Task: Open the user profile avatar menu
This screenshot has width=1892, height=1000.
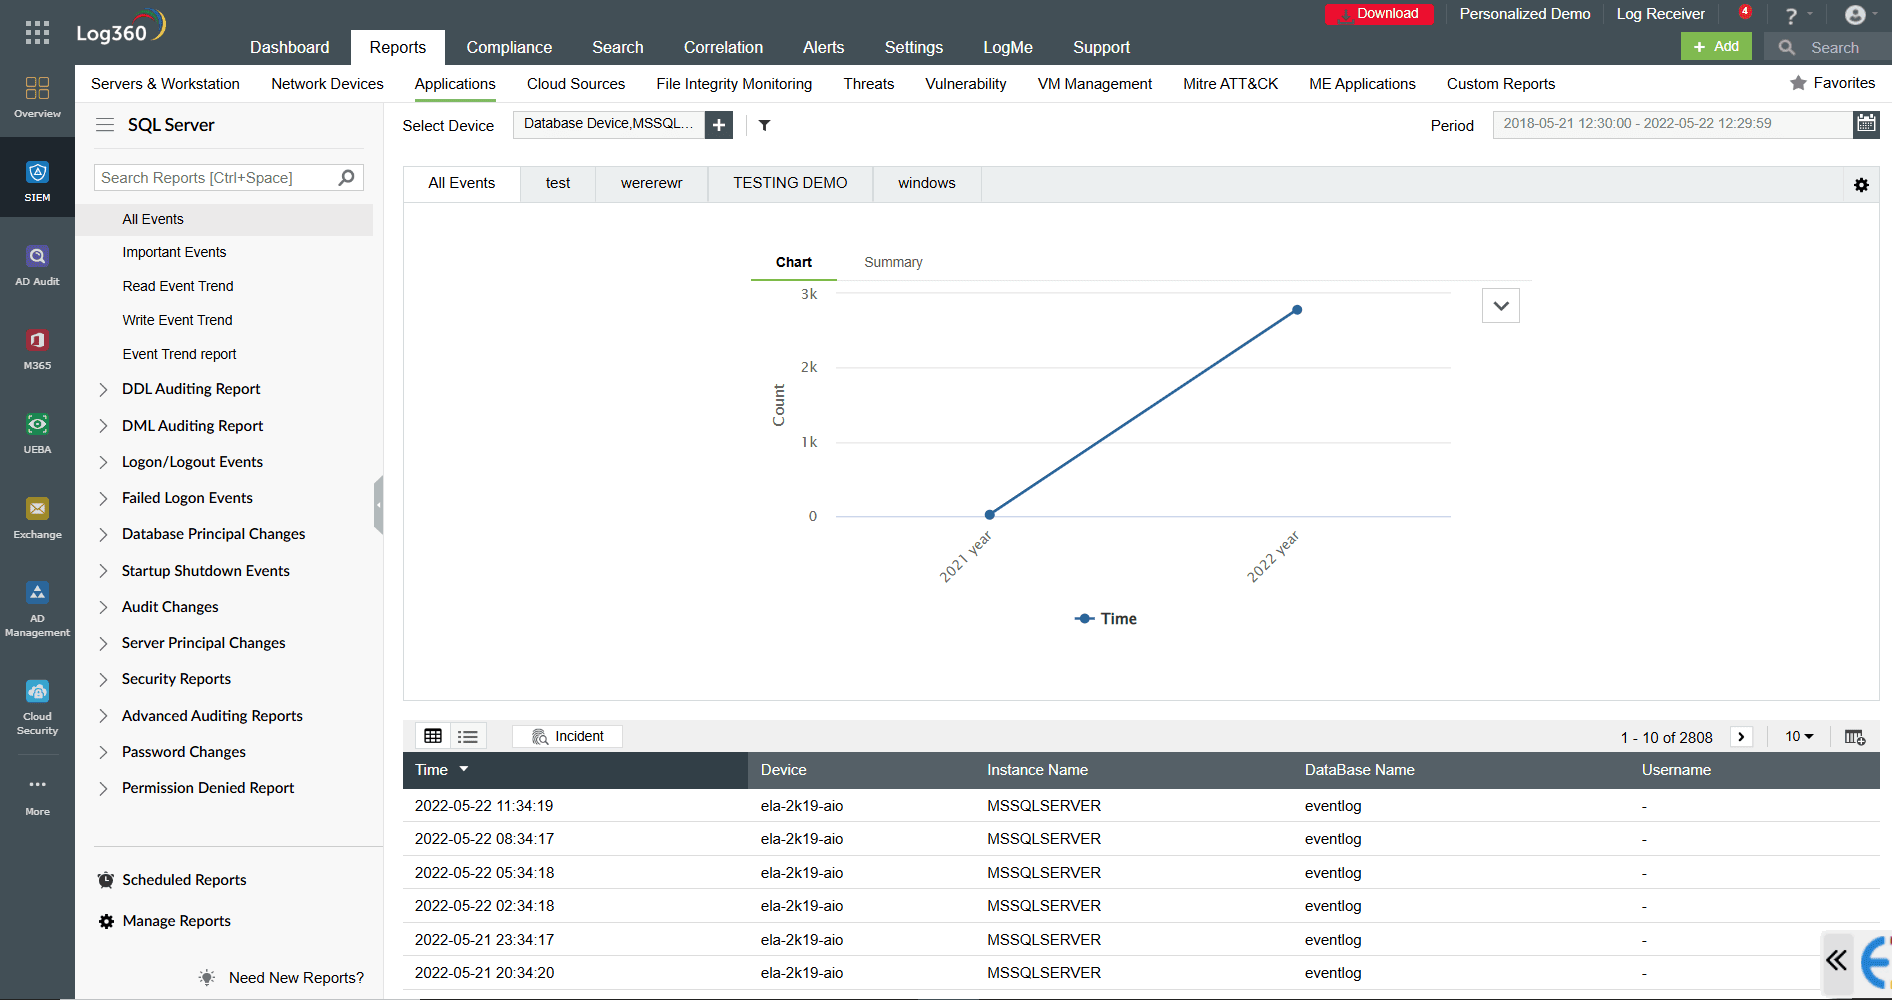Action: click(x=1855, y=14)
